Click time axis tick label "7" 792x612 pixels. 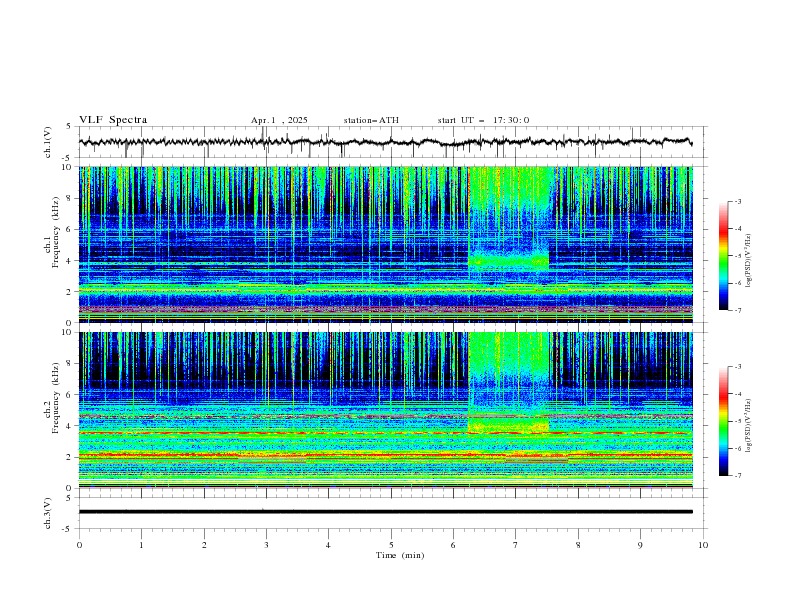pyautogui.click(x=516, y=545)
